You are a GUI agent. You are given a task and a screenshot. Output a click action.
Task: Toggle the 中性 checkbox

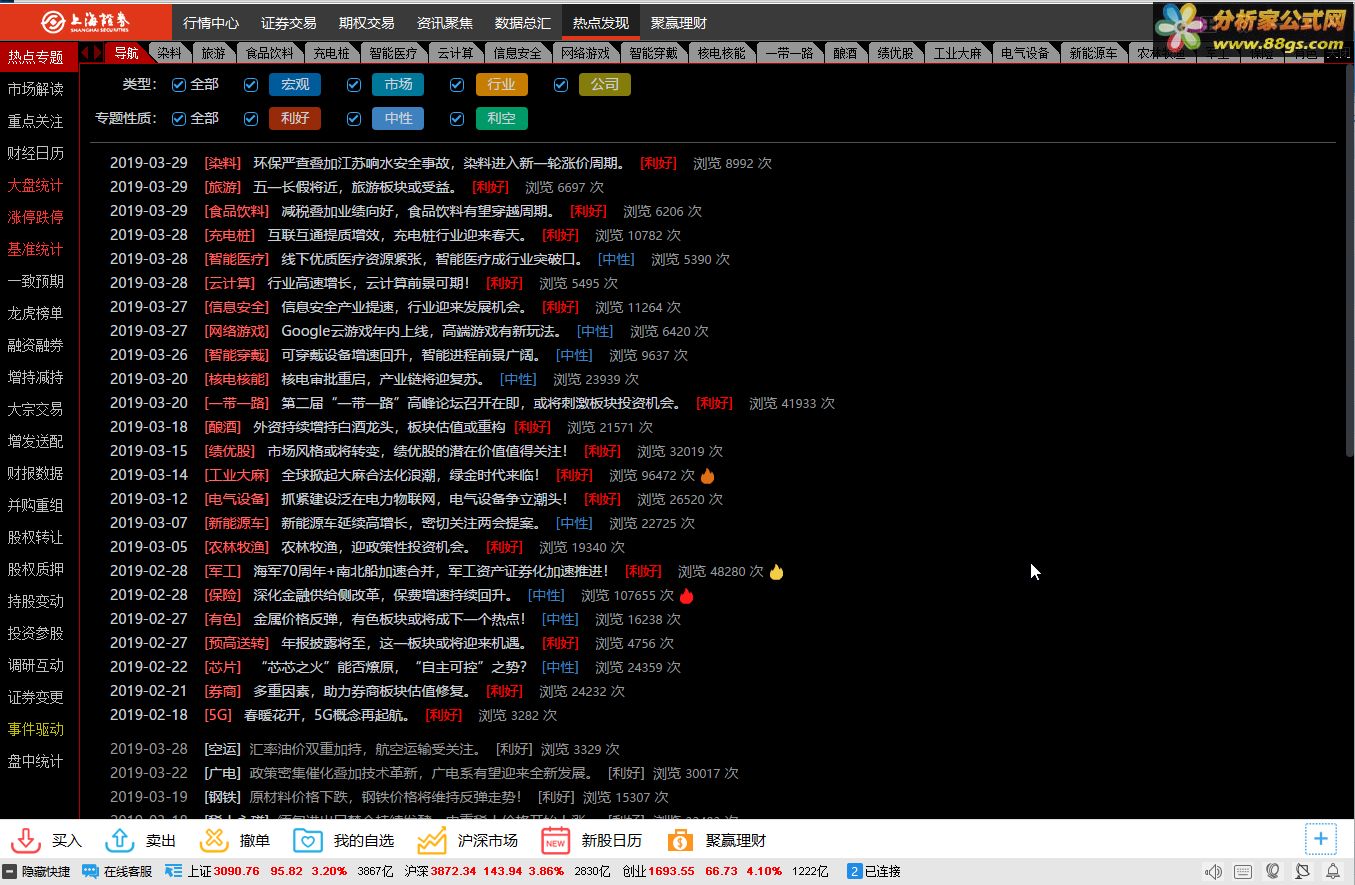[354, 119]
